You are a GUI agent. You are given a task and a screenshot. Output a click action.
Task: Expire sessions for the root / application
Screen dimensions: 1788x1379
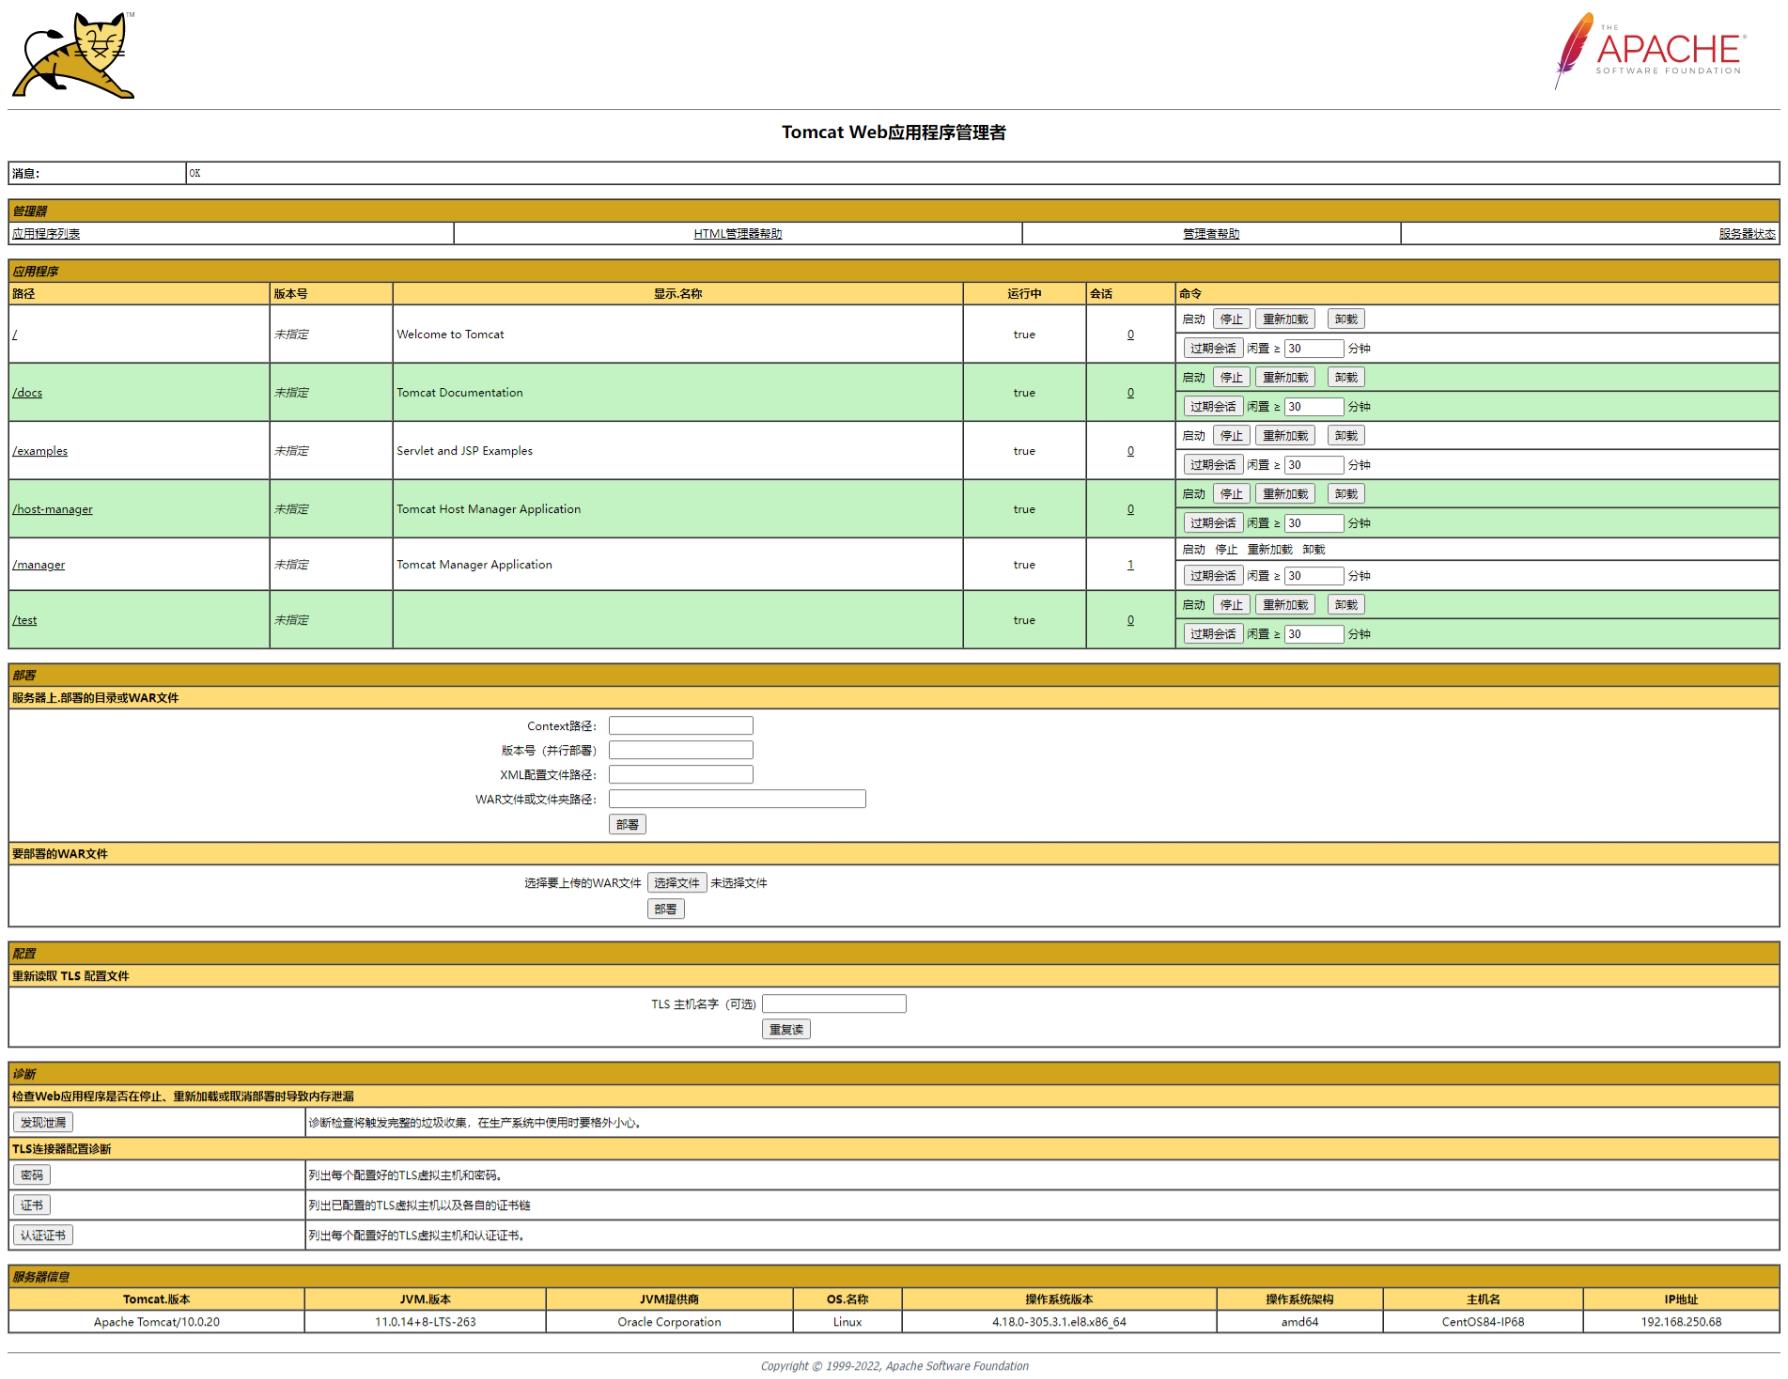tap(1213, 348)
